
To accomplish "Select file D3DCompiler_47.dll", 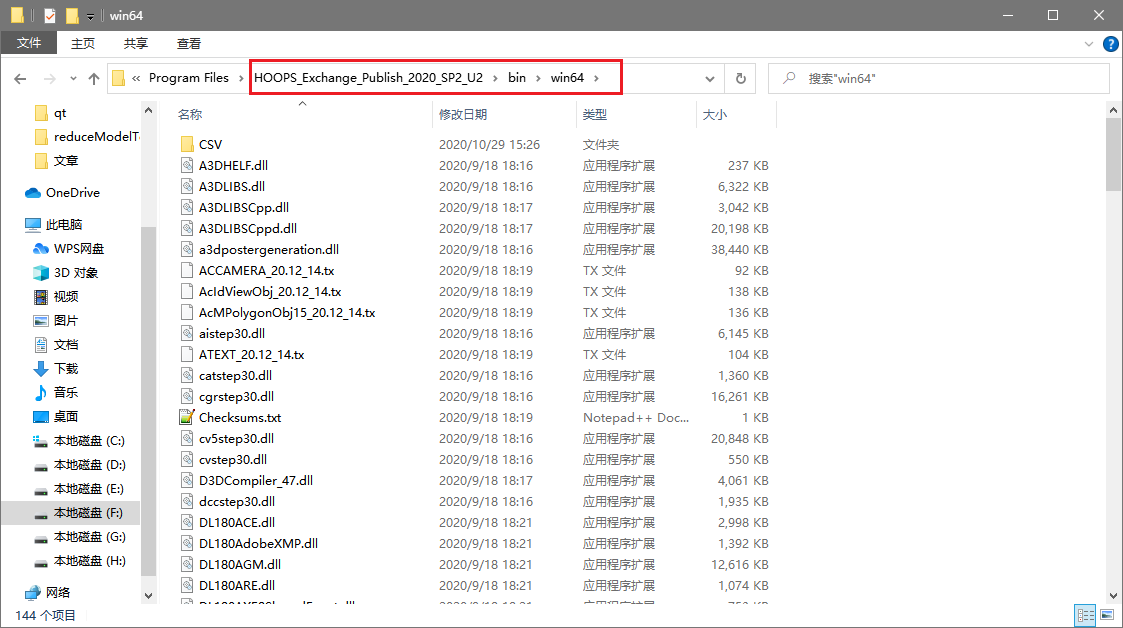I will 256,480.
